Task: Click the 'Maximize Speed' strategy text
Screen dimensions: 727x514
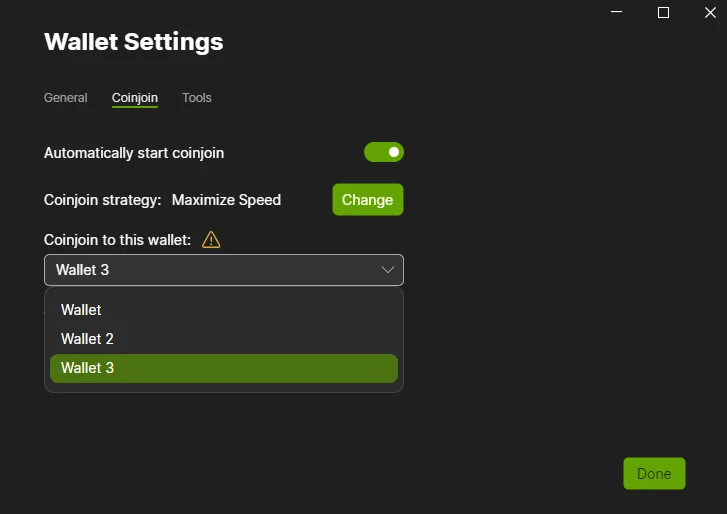Action: pos(226,200)
